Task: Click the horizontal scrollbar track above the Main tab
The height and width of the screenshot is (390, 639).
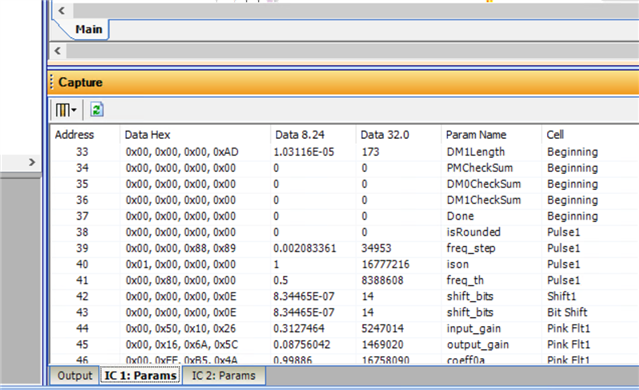Action: click(355, 11)
